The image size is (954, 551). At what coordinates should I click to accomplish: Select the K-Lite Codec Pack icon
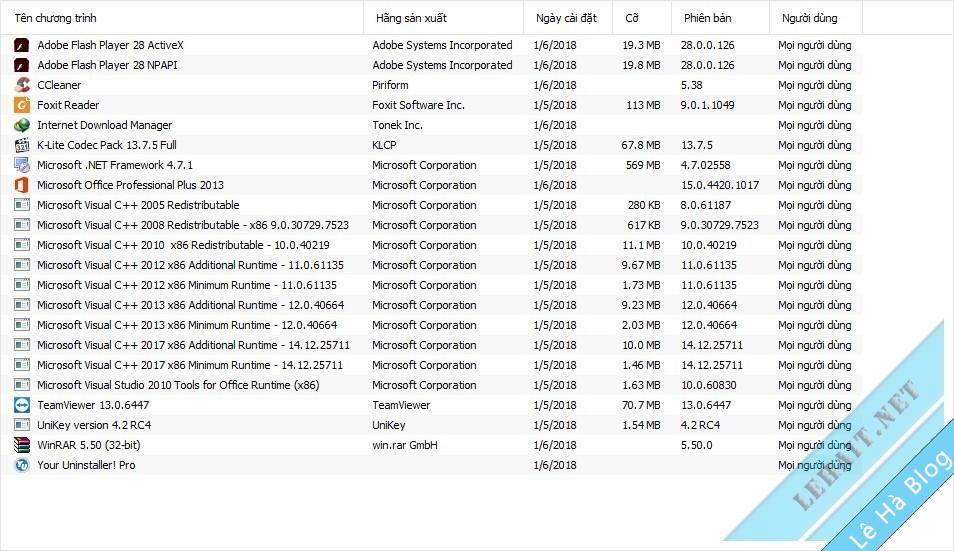(x=22, y=145)
